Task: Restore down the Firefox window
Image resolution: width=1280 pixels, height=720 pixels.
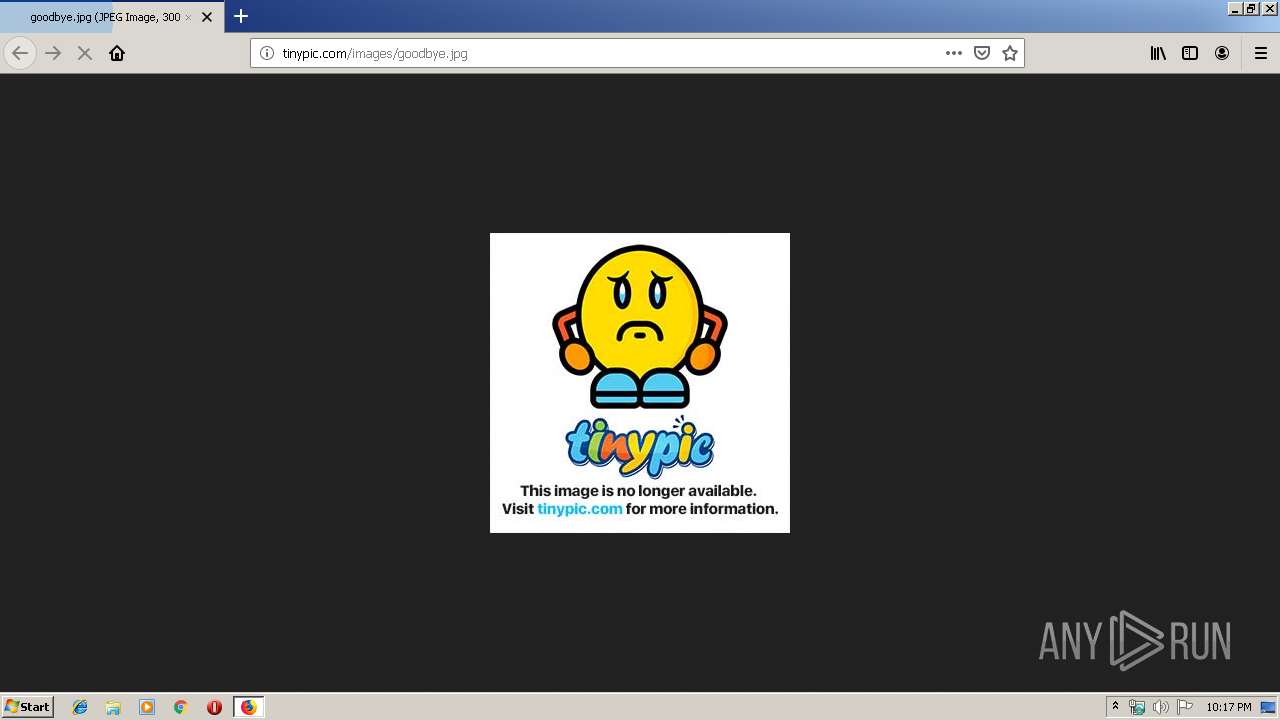Action: [x=1251, y=8]
